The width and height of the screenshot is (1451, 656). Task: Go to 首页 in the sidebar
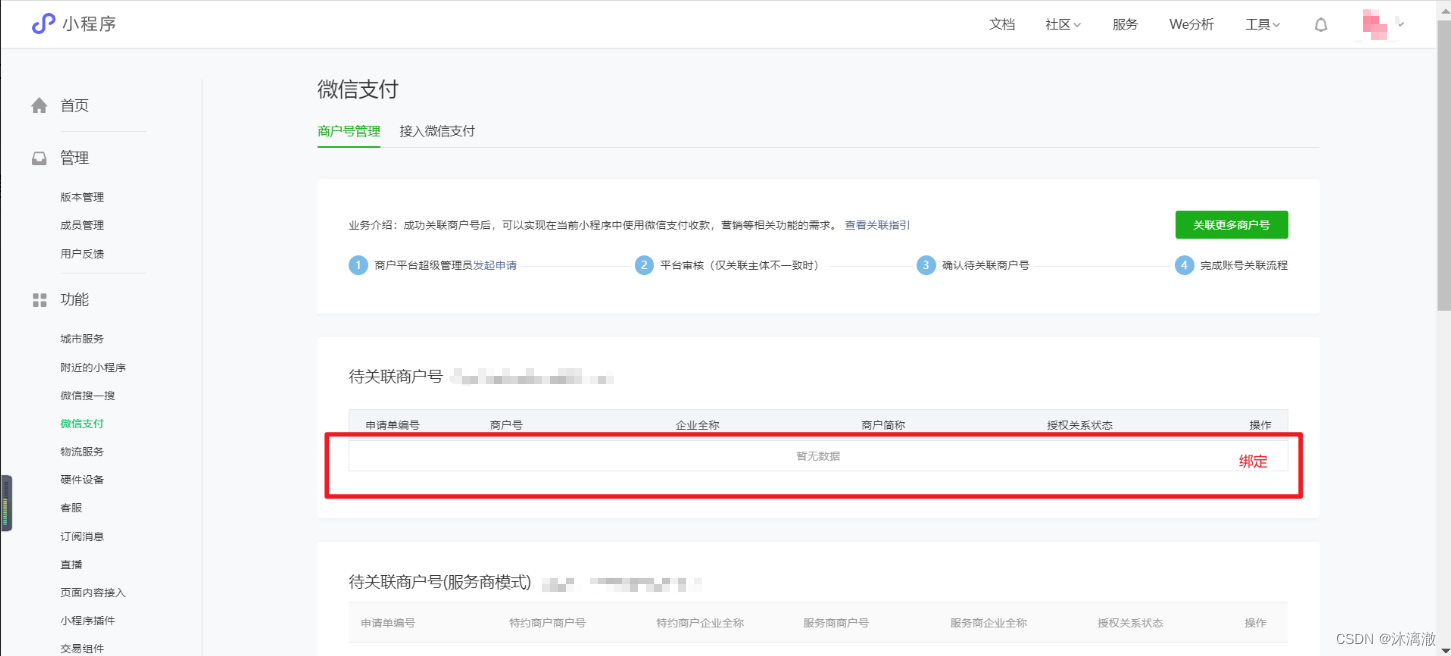(x=74, y=105)
